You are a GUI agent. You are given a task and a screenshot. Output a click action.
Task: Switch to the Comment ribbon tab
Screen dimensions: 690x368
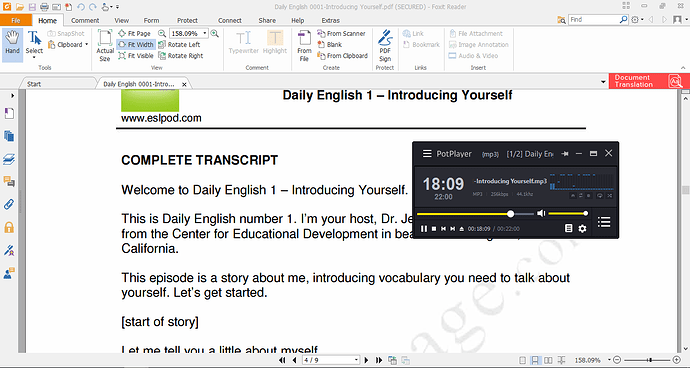point(85,20)
